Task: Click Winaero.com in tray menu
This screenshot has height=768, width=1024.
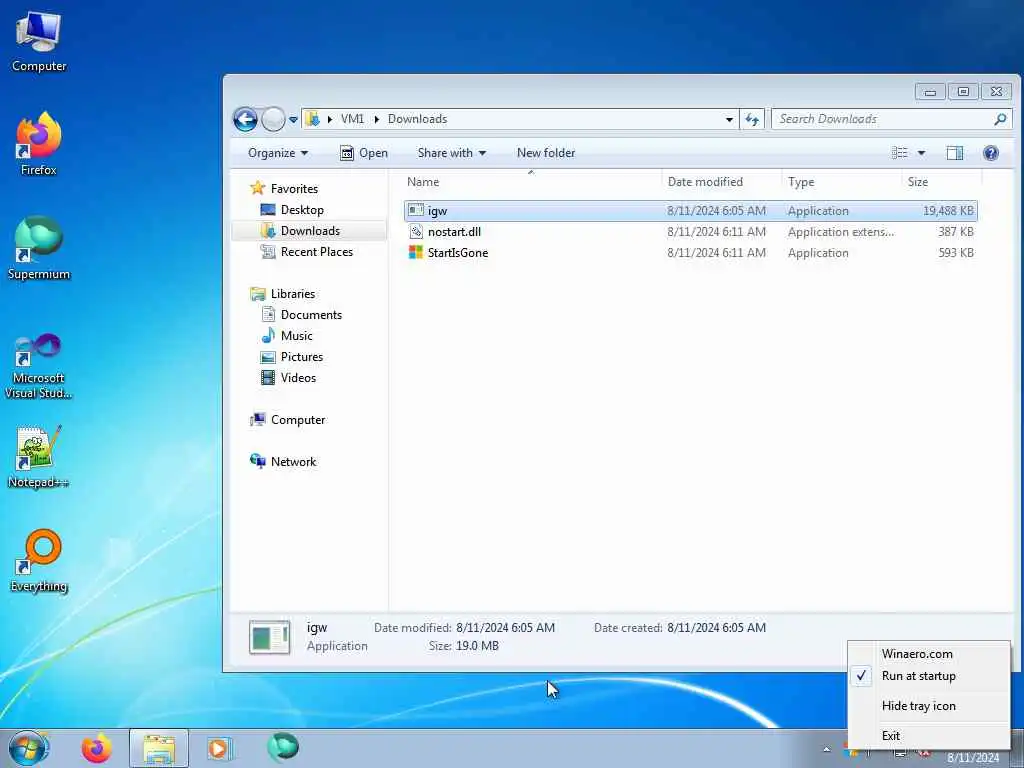Action: point(917,654)
